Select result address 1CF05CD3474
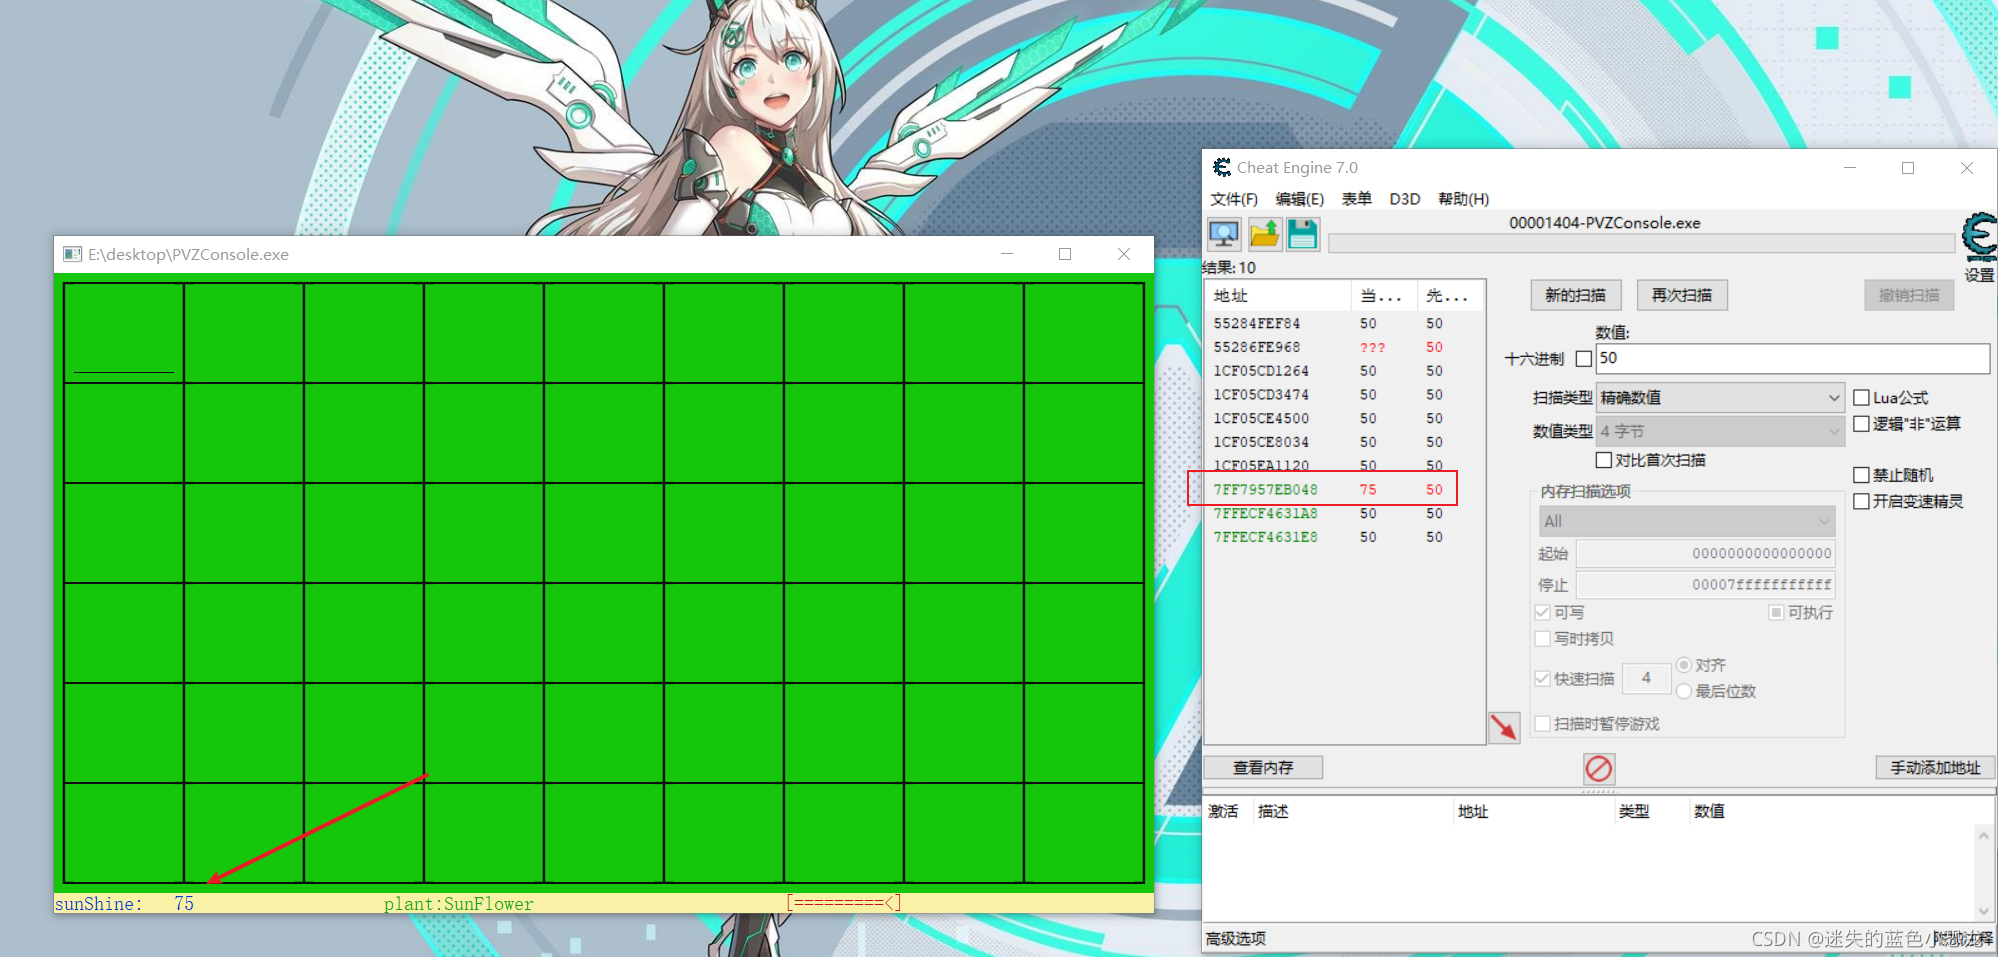This screenshot has width=1998, height=957. point(1261,394)
